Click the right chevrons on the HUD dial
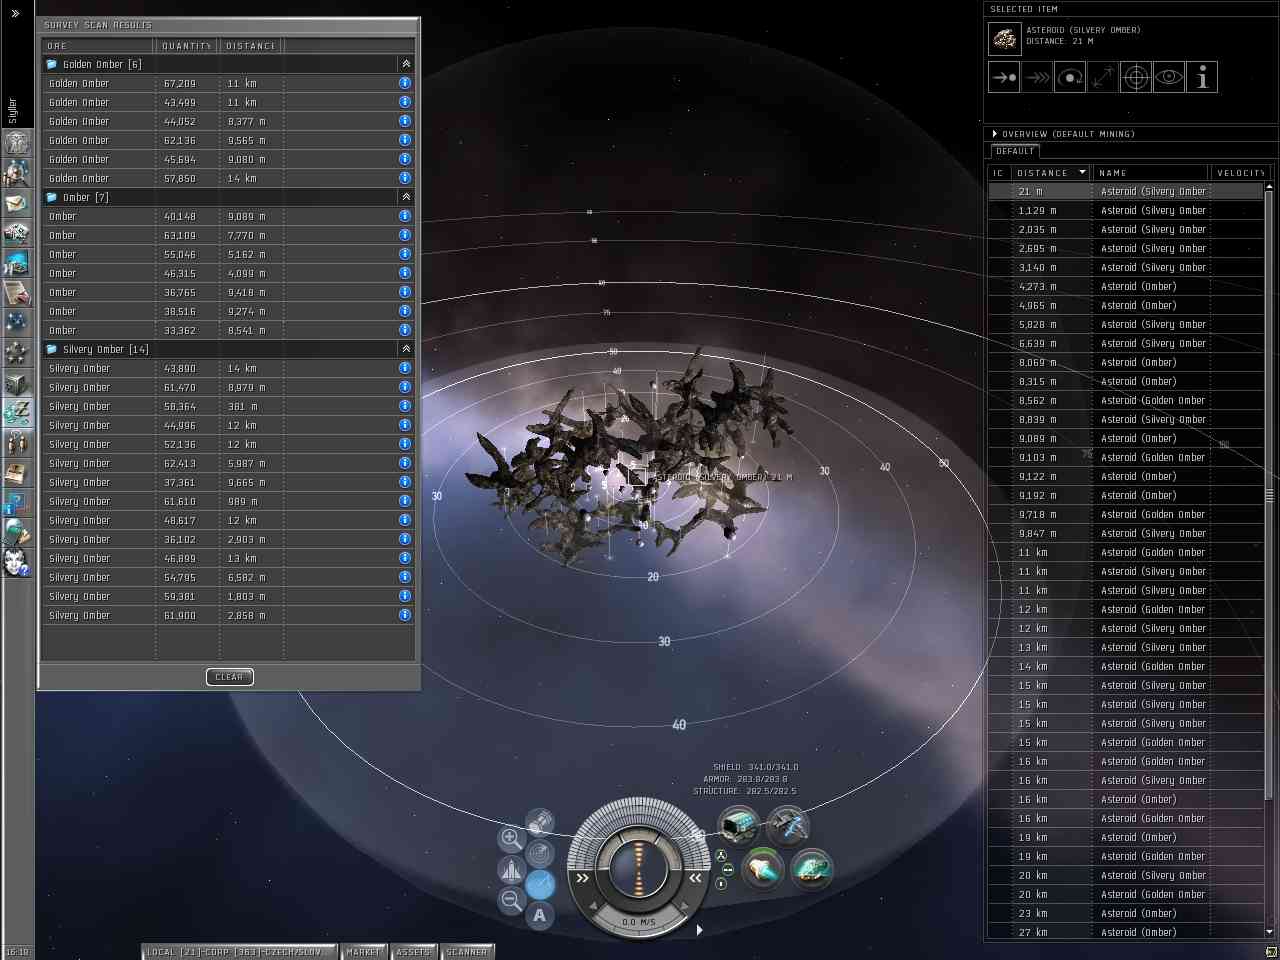Viewport: 1280px width, 960px height. [x=695, y=878]
